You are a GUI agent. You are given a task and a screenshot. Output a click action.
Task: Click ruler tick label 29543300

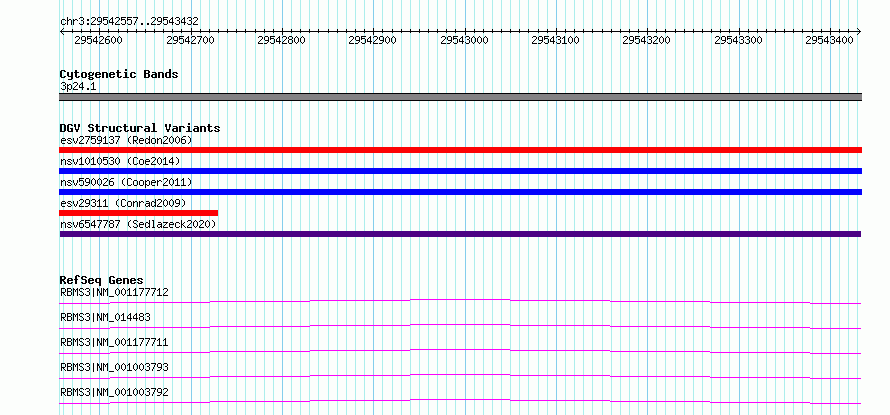[x=738, y=40]
